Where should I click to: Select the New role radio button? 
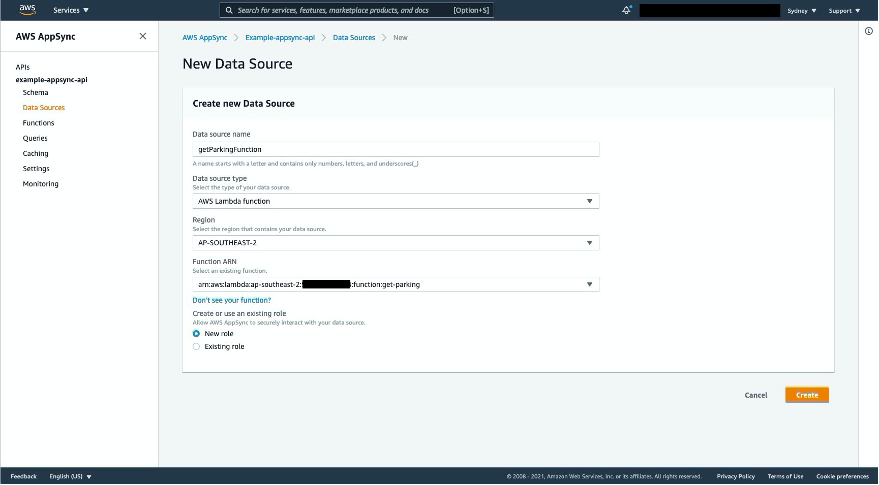pos(196,334)
